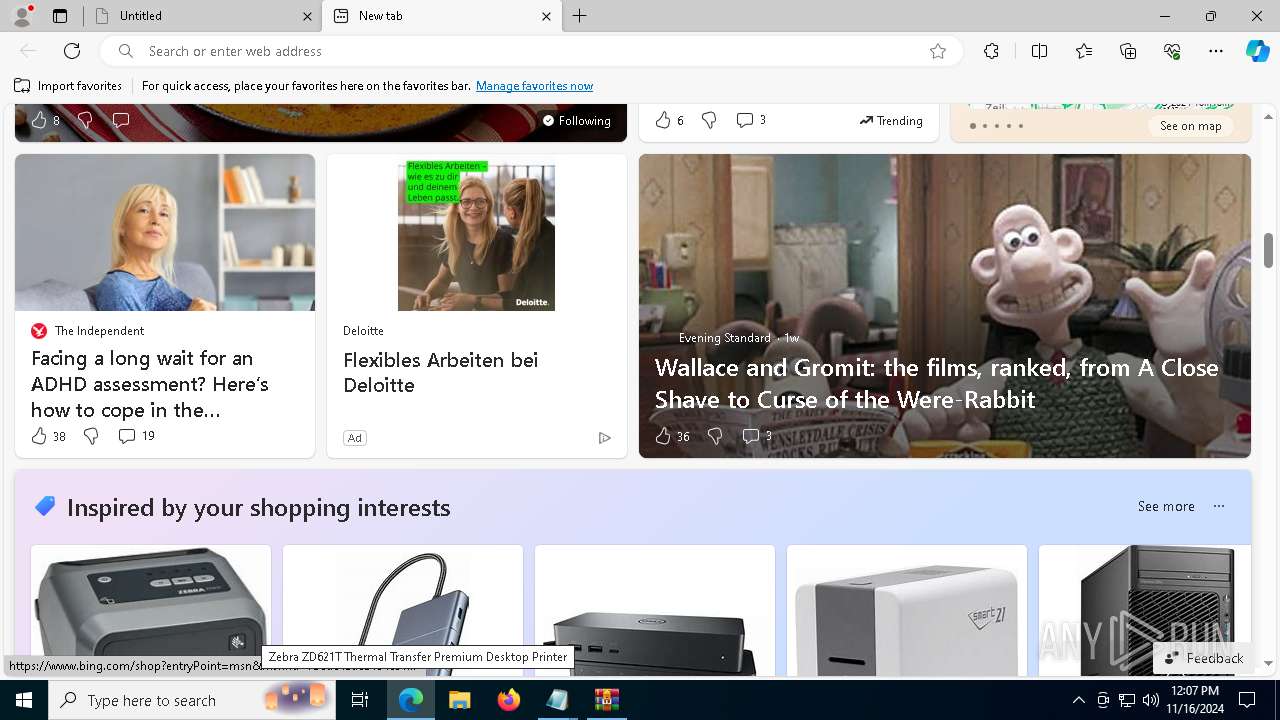Open the taskbar clock showing 12:07 PM

pyautogui.click(x=1193, y=700)
